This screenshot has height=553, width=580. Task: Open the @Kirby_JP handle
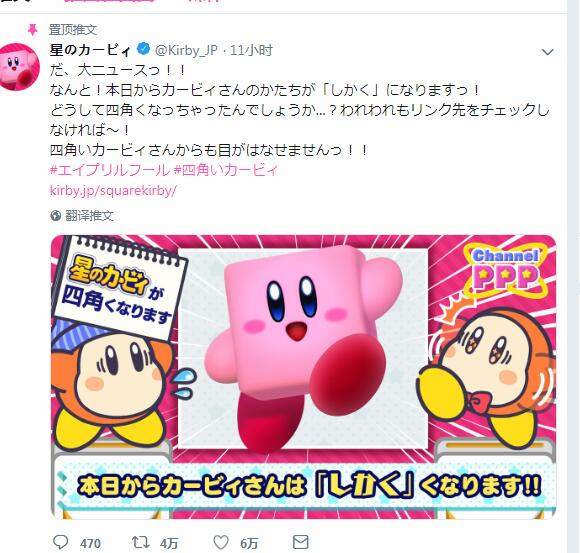[186, 50]
